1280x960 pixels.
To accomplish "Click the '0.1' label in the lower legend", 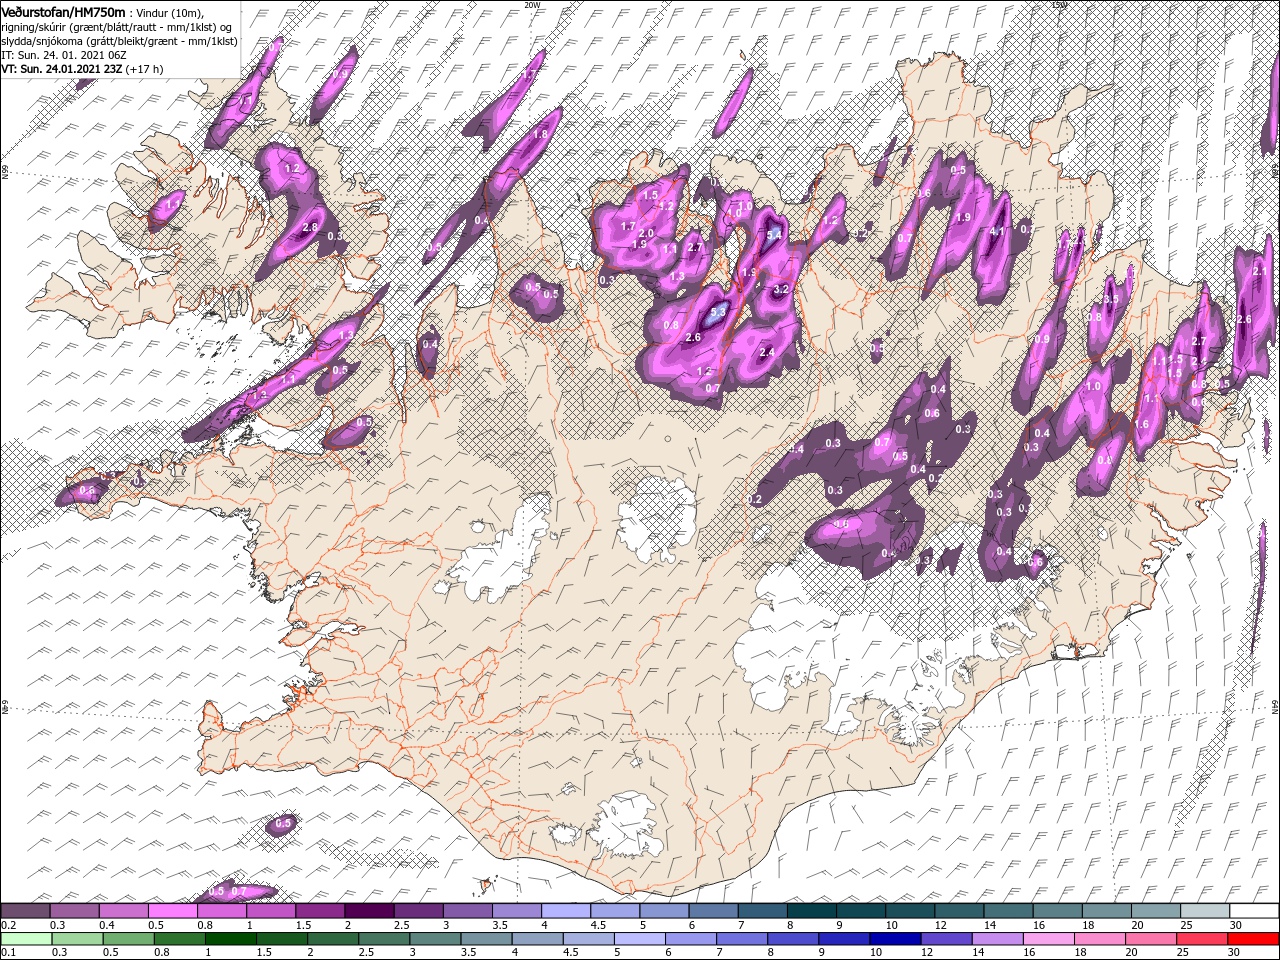I will click(9, 953).
